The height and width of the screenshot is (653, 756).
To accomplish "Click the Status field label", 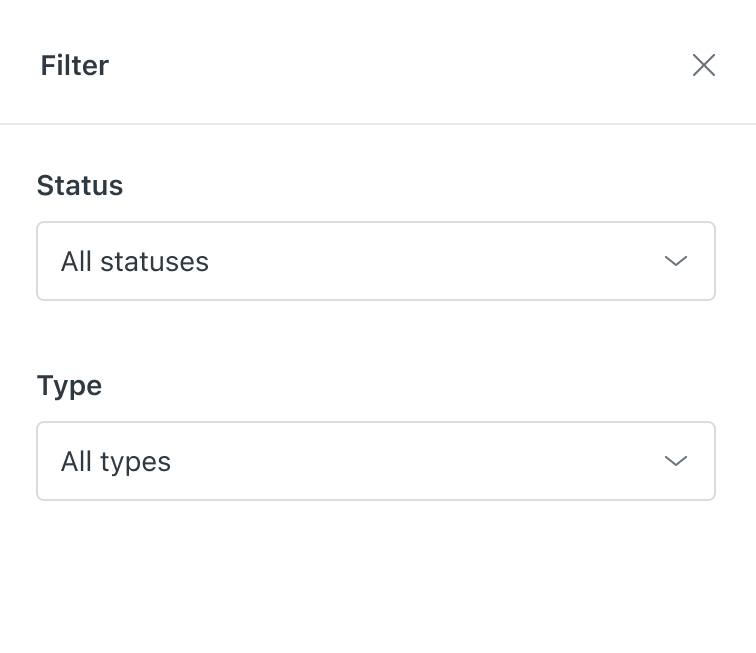I will coord(80,186).
